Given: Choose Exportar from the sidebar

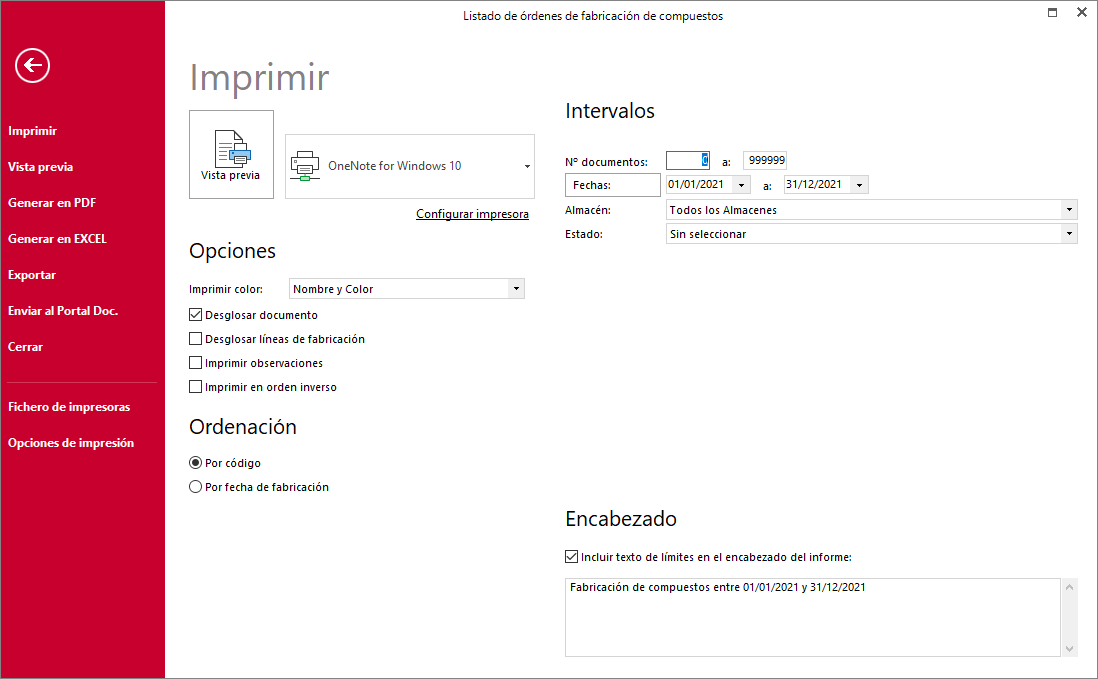Looking at the screenshot, I should [x=32, y=275].
